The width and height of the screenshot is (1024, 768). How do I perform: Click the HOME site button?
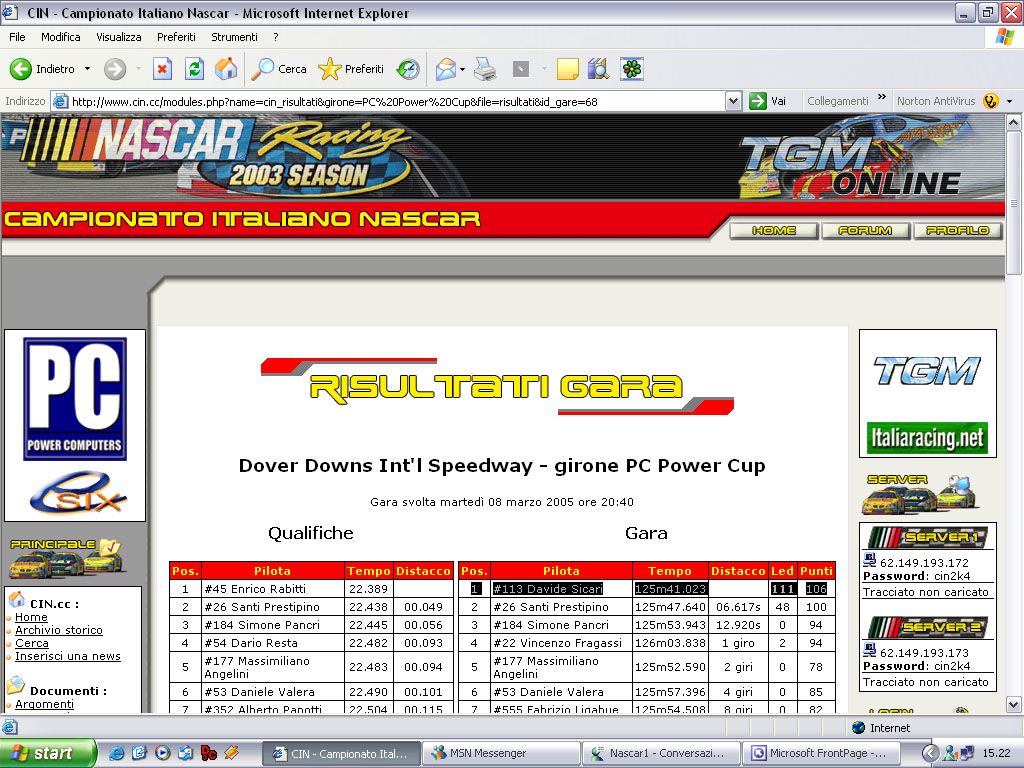tap(774, 231)
